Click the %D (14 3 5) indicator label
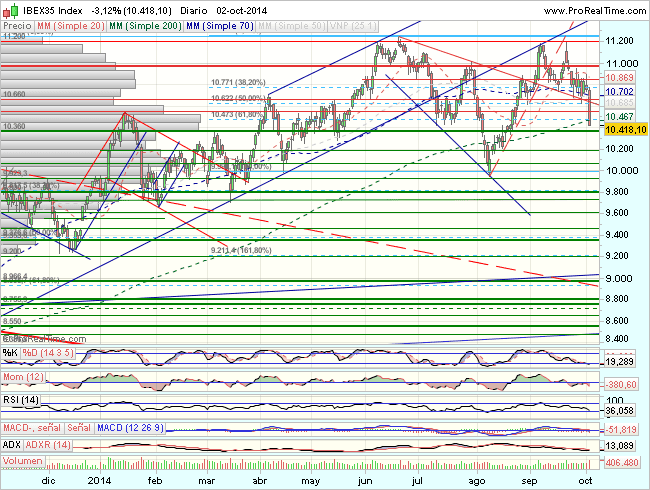This screenshot has height=490, width=650. [x=48, y=353]
